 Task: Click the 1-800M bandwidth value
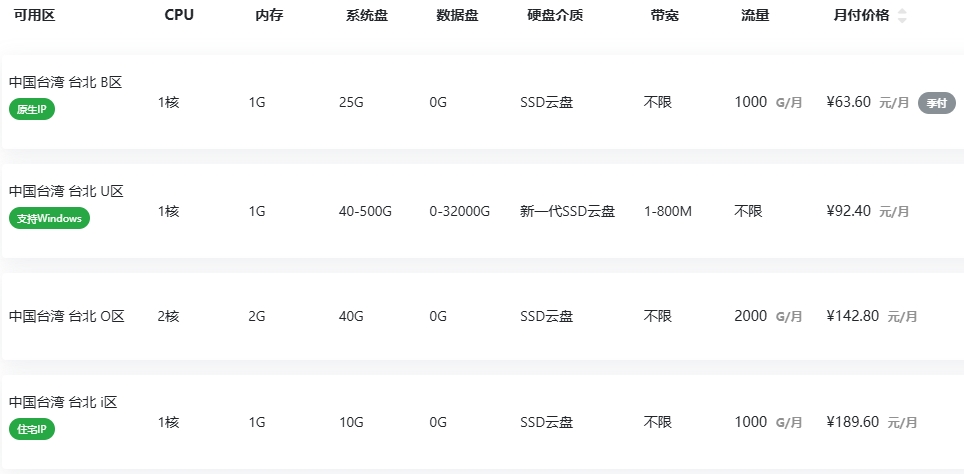click(668, 211)
